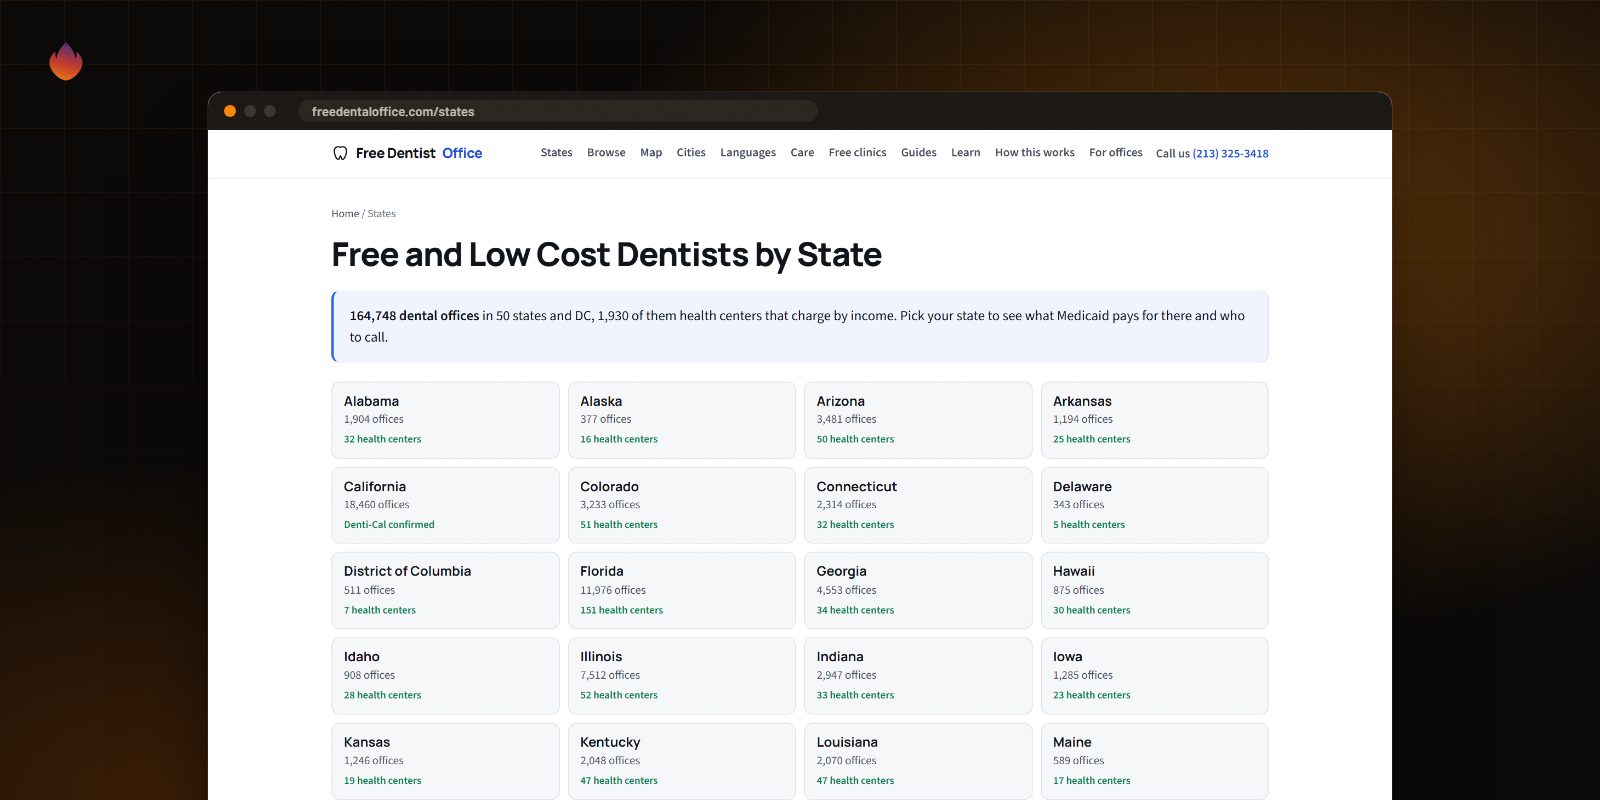
Task: Visit the Free clinics page
Action: pyautogui.click(x=857, y=153)
